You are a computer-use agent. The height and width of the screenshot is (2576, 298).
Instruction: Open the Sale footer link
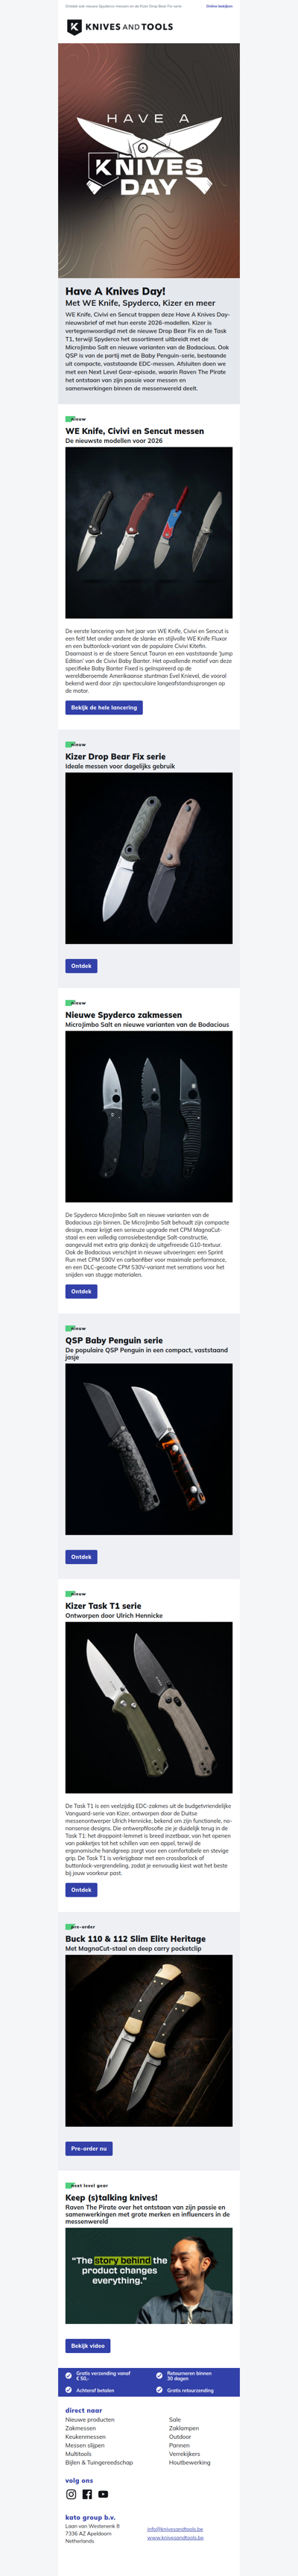click(x=175, y=2420)
